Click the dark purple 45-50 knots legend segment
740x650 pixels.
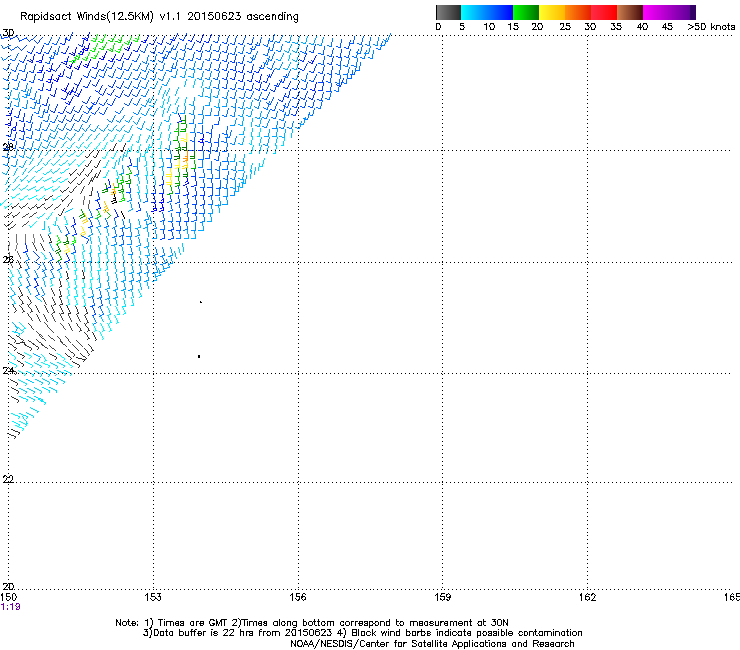click(x=682, y=12)
